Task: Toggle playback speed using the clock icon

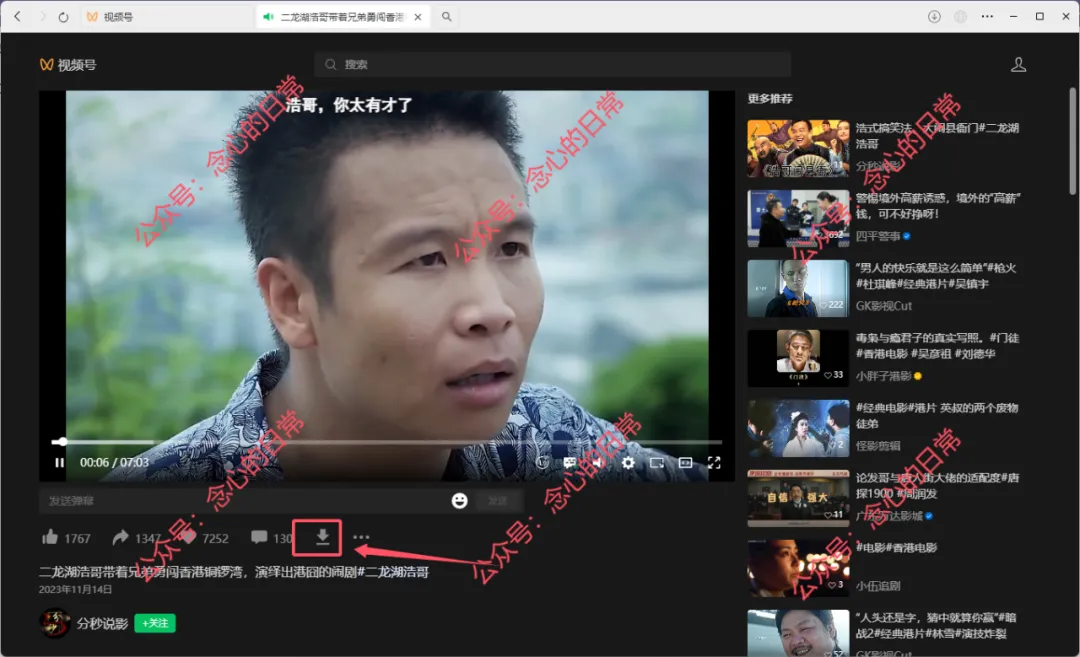Action: pos(543,462)
